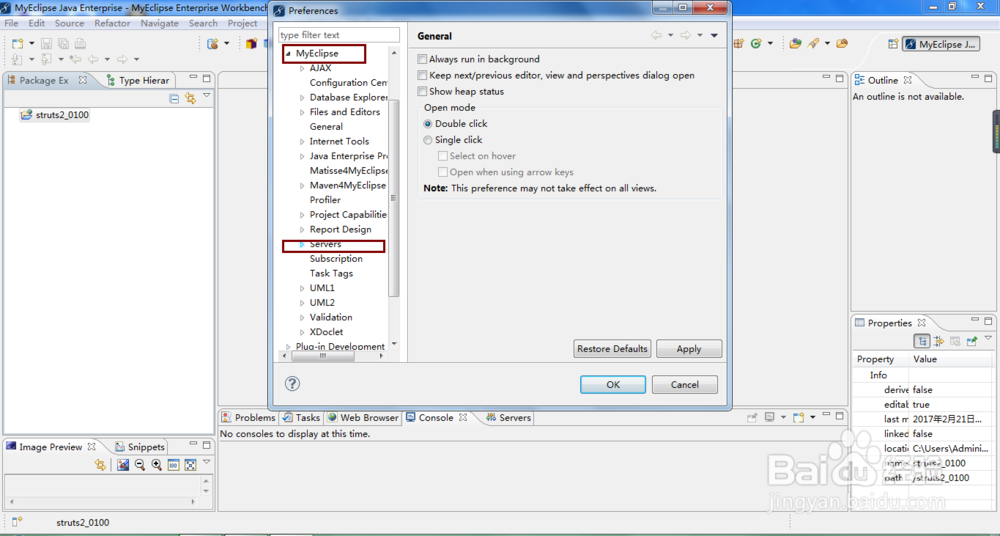Expand Database Explorer tree node

[302, 98]
